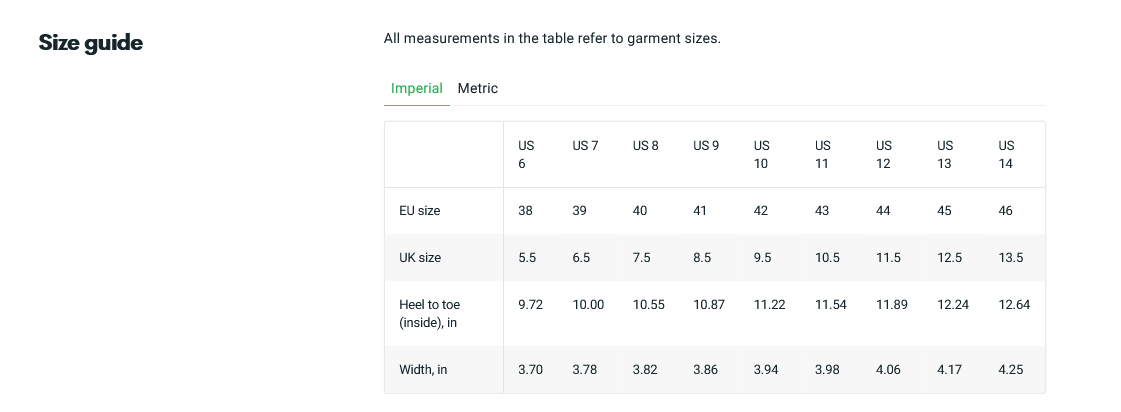This screenshot has height=412, width=1121.
Task: Click width value 4.25
Action: (x=1011, y=370)
